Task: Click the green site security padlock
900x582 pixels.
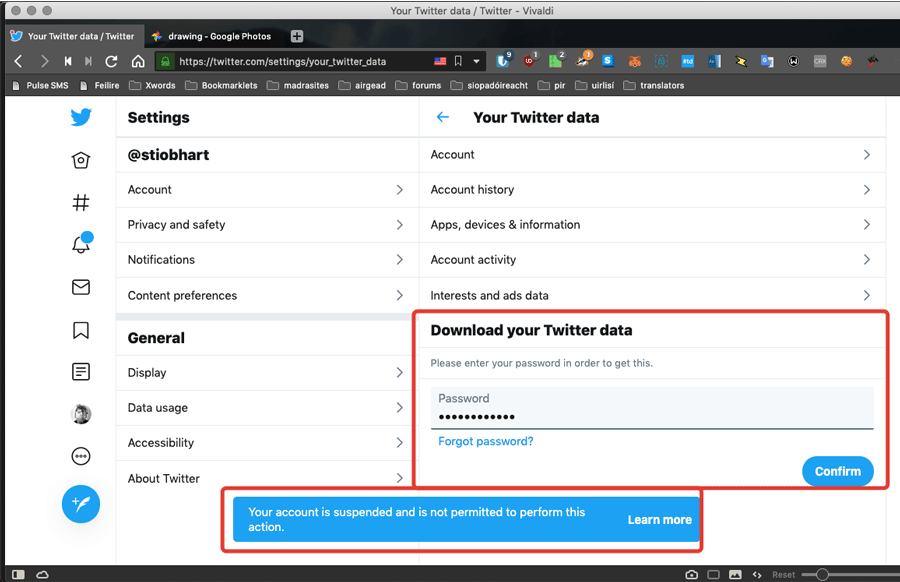Action: (165, 61)
